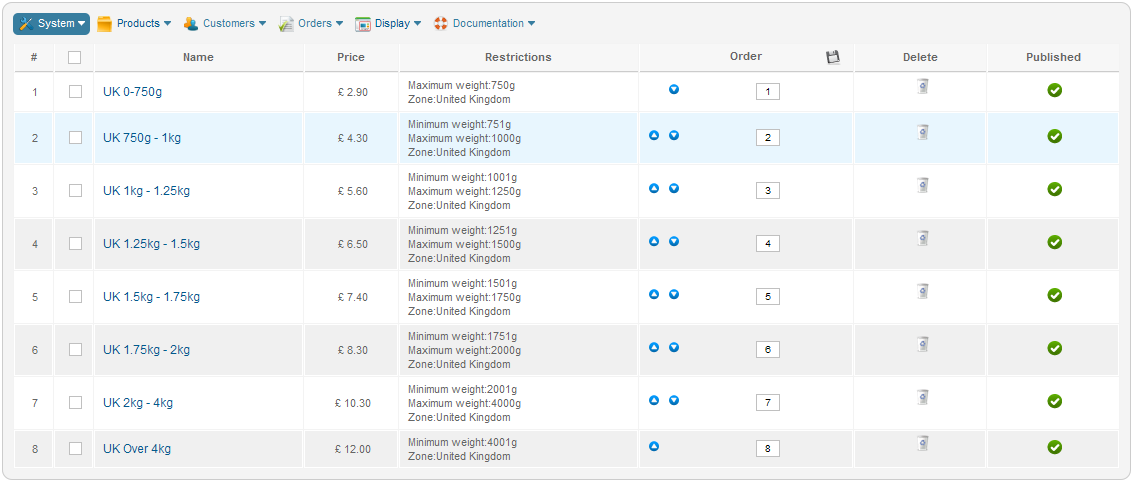Delete the UK Over 4kg method
The image size is (1134, 483).
coord(922,443)
